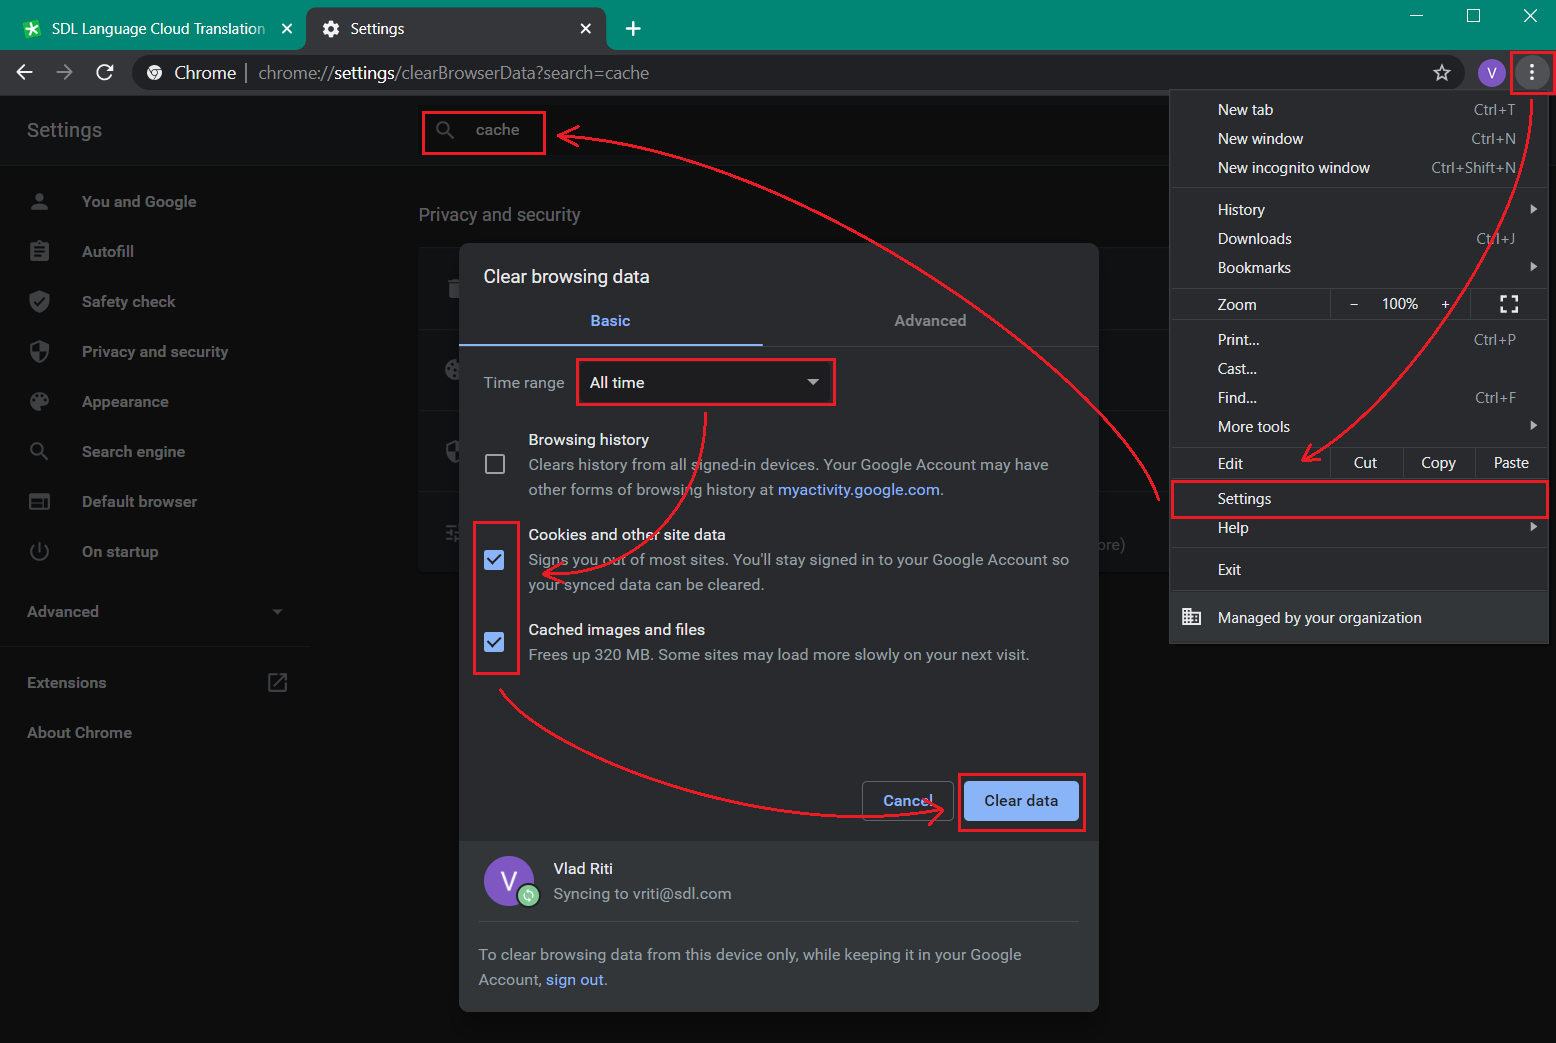Click the Default browser window icon
Viewport: 1556px width, 1043px height.
coord(40,501)
